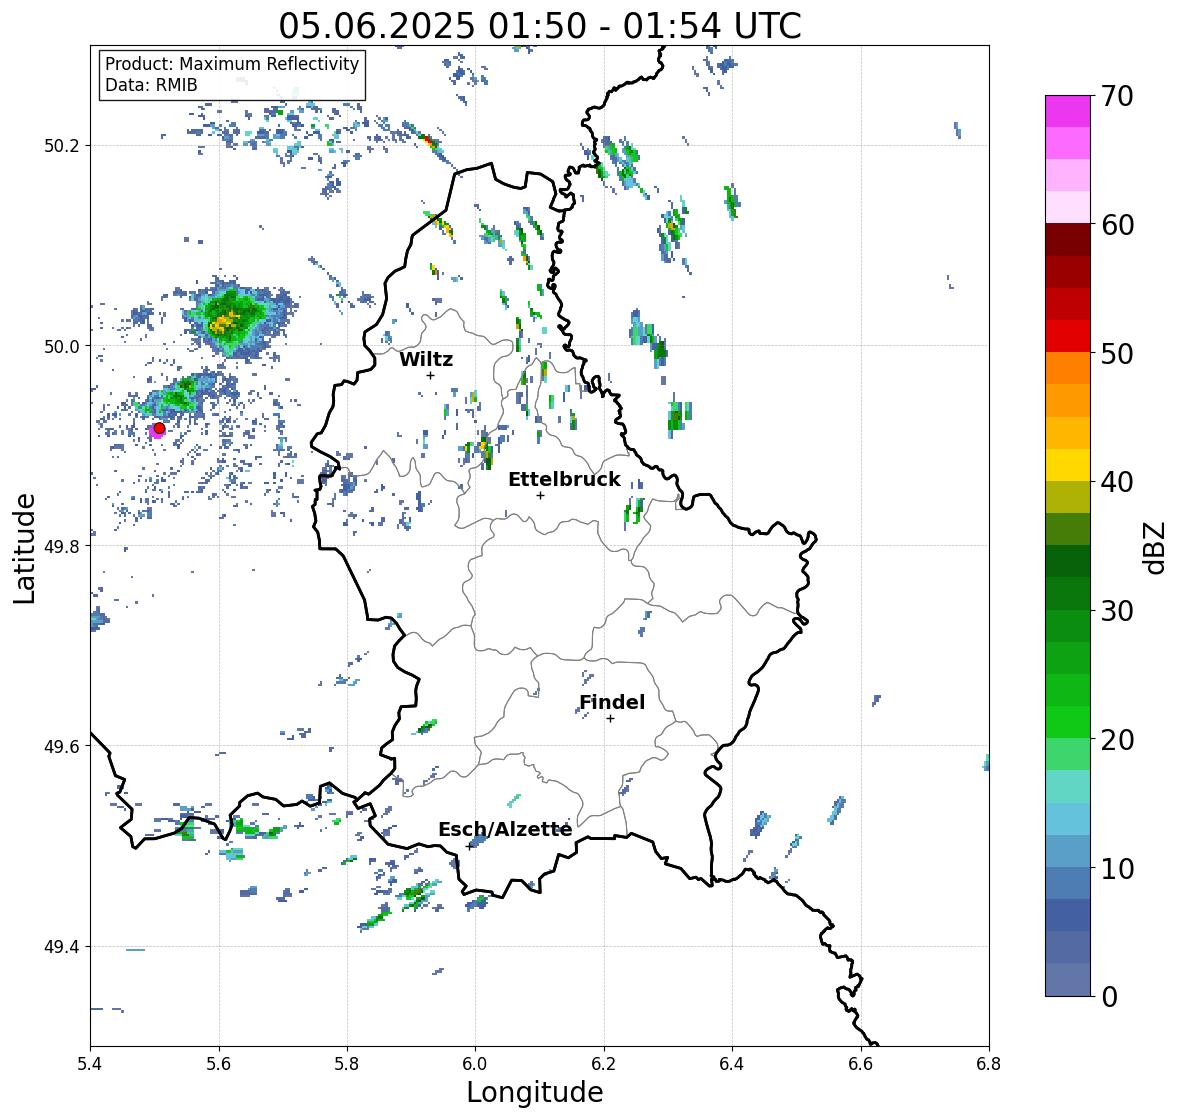Click the longitude tick label 6.8

tap(988, 1063)
